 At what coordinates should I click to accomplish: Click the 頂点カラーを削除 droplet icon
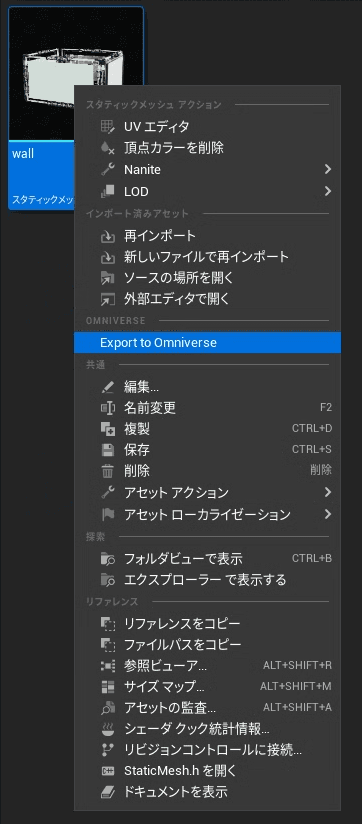click(x=107, y=148)
